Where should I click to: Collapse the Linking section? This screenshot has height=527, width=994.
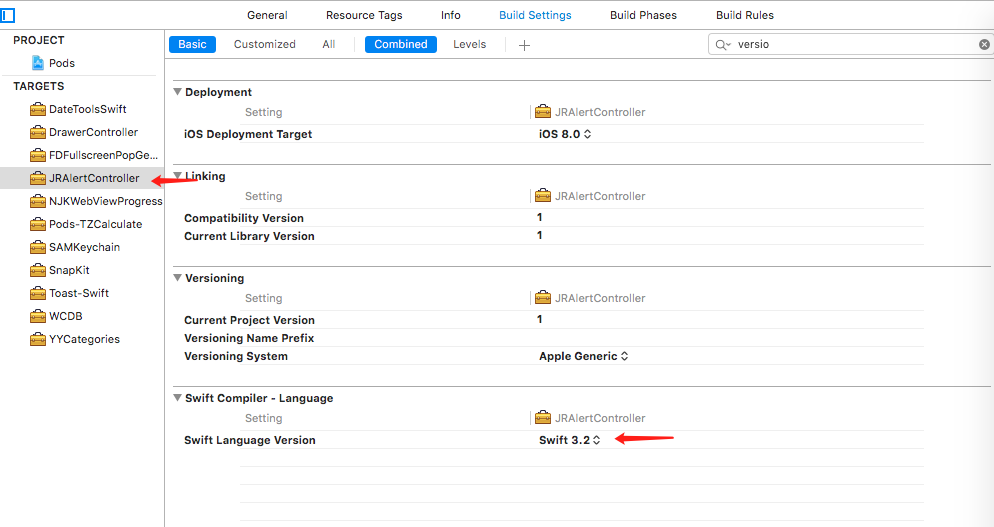pos(178,176)
